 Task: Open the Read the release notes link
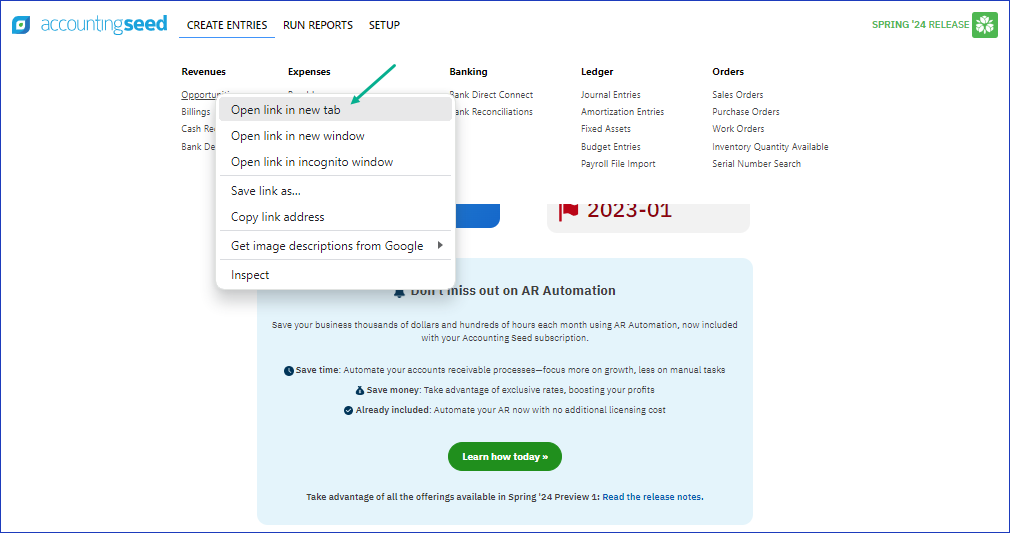coord(653,497)
